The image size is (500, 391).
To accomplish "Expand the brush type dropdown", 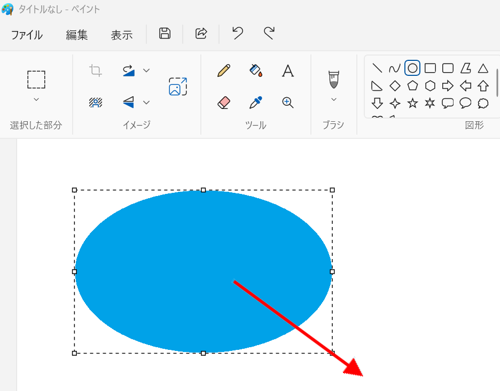I will pos(334,99).
